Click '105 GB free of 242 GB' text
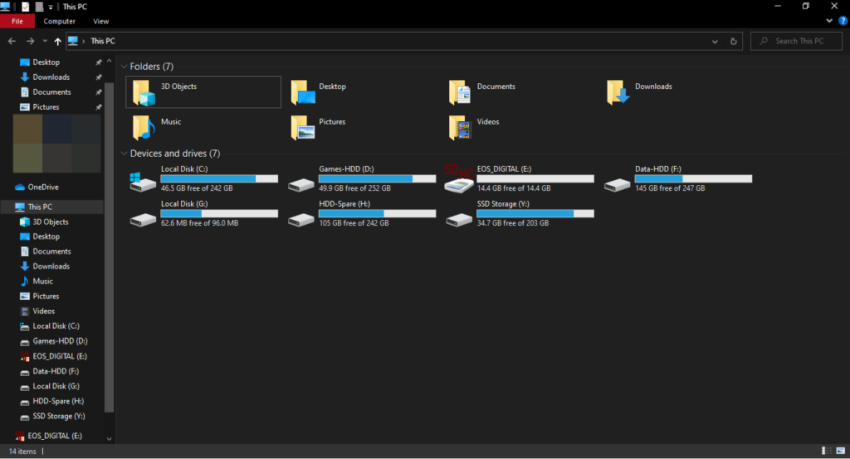 353,223
